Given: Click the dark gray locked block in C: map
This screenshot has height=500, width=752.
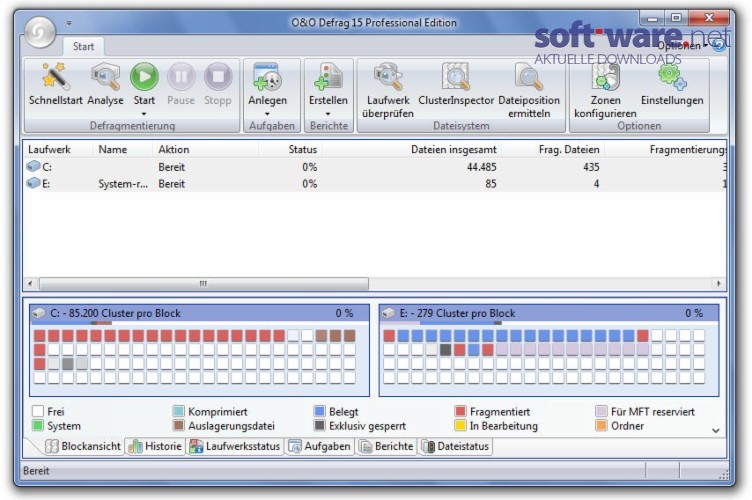Looking at the screenshot, I should 68,363.
